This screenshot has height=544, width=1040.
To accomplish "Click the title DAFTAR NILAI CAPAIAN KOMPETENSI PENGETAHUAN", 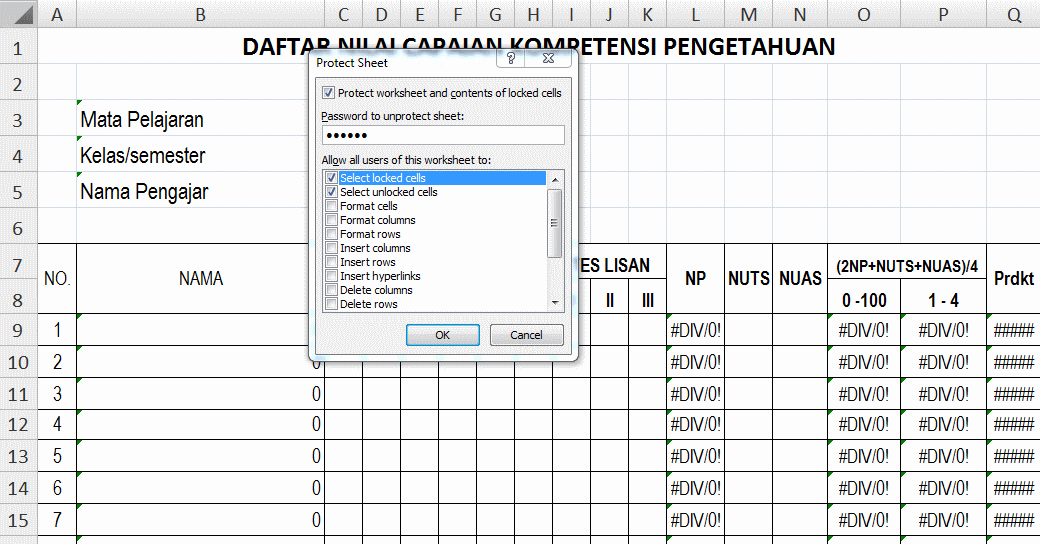I will click(x=539, y=46).
